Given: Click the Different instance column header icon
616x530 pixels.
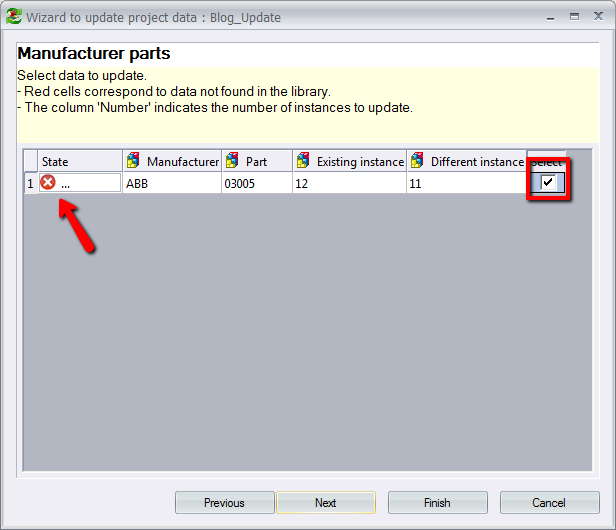Looking at the screenshot, I should click(x=417, y=161).
